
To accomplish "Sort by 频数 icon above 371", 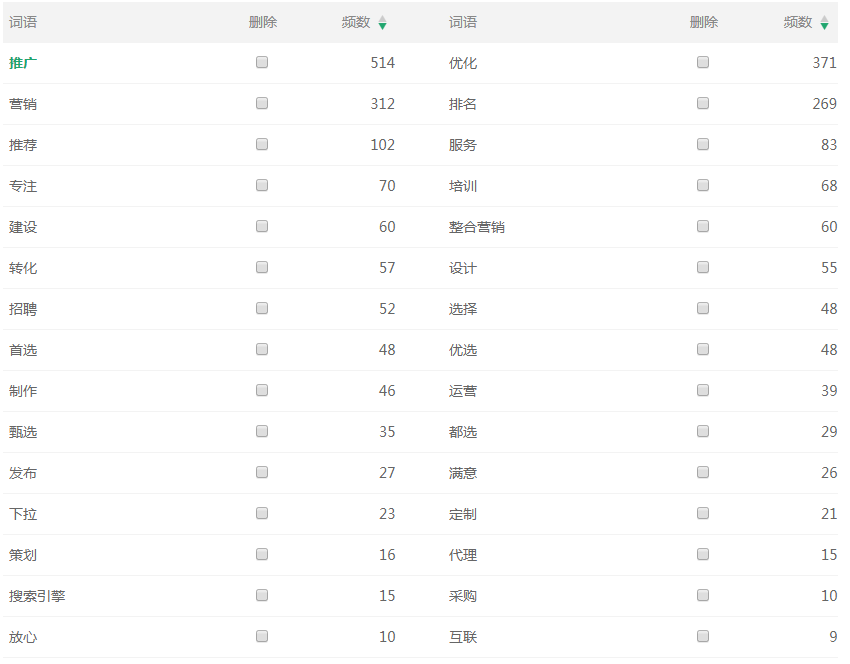I will click(824, 23).
